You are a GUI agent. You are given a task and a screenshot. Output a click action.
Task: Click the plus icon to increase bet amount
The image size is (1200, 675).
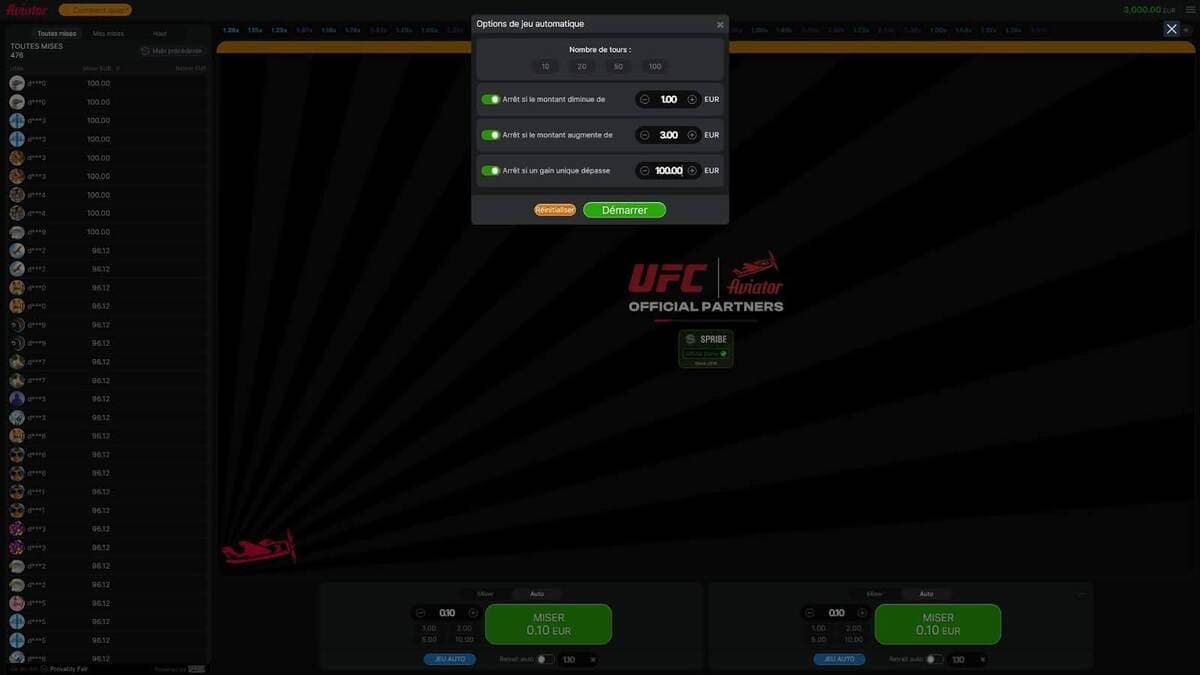point(471,610)
